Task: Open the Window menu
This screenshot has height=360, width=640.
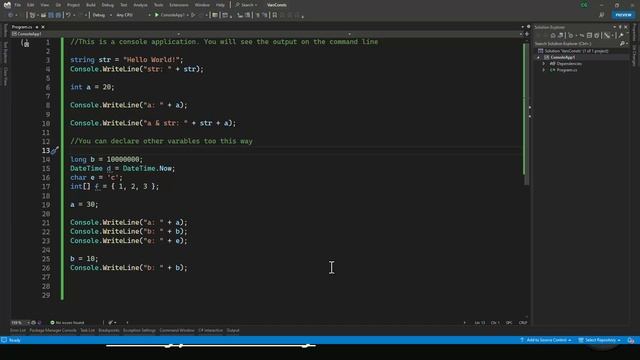Action: [202, 5]
